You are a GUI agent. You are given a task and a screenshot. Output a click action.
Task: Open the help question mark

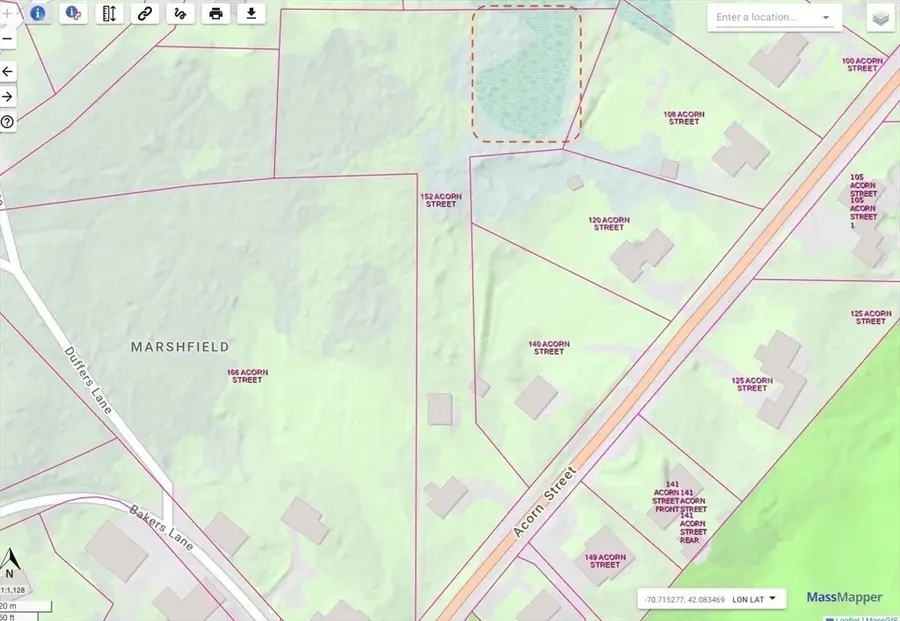pos(8,122)
